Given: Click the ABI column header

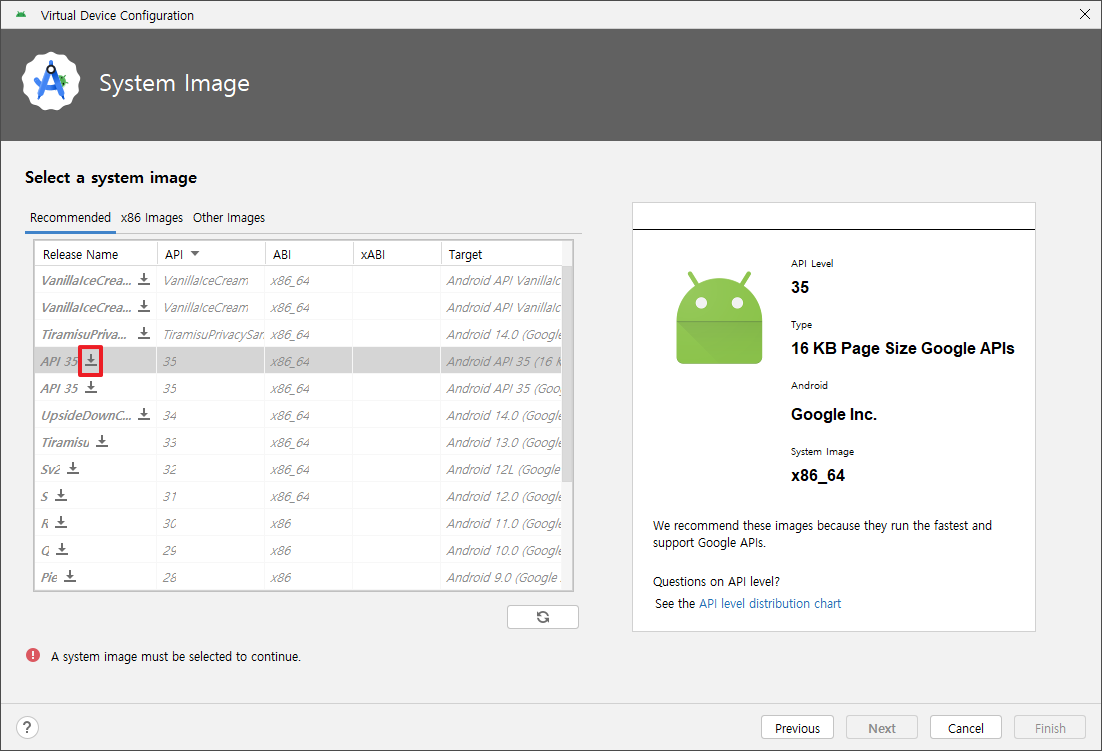Looking at the screenshot, I should [x=309, y=254].
